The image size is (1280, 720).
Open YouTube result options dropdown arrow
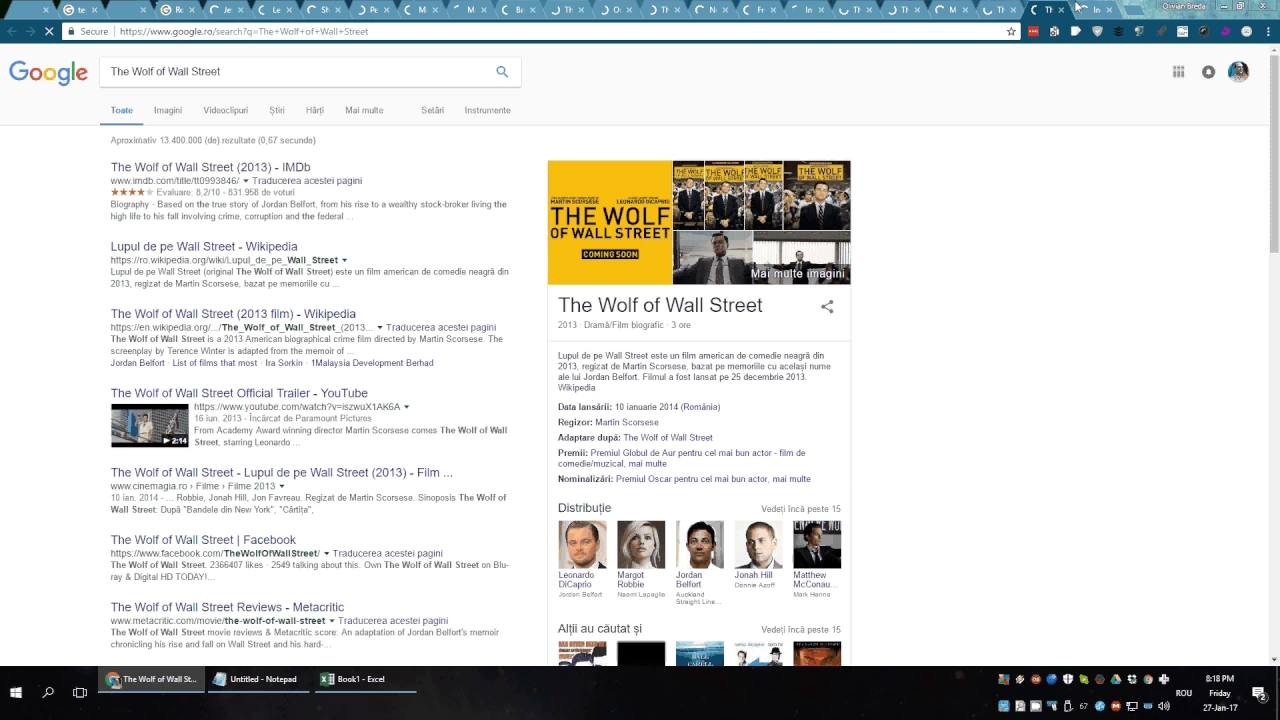pyautogui.click(x=406, y=407)
